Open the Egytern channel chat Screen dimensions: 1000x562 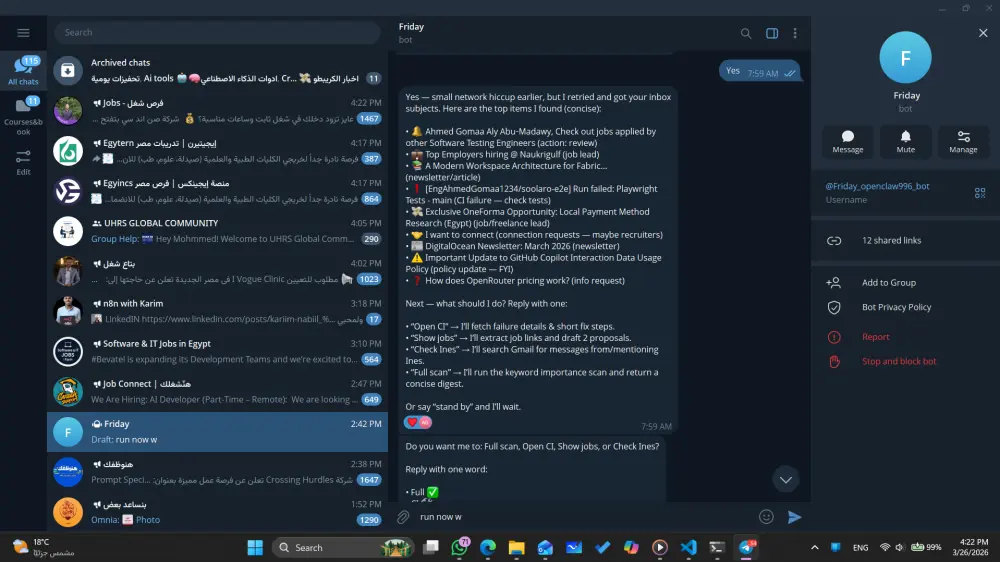[217, 151]
